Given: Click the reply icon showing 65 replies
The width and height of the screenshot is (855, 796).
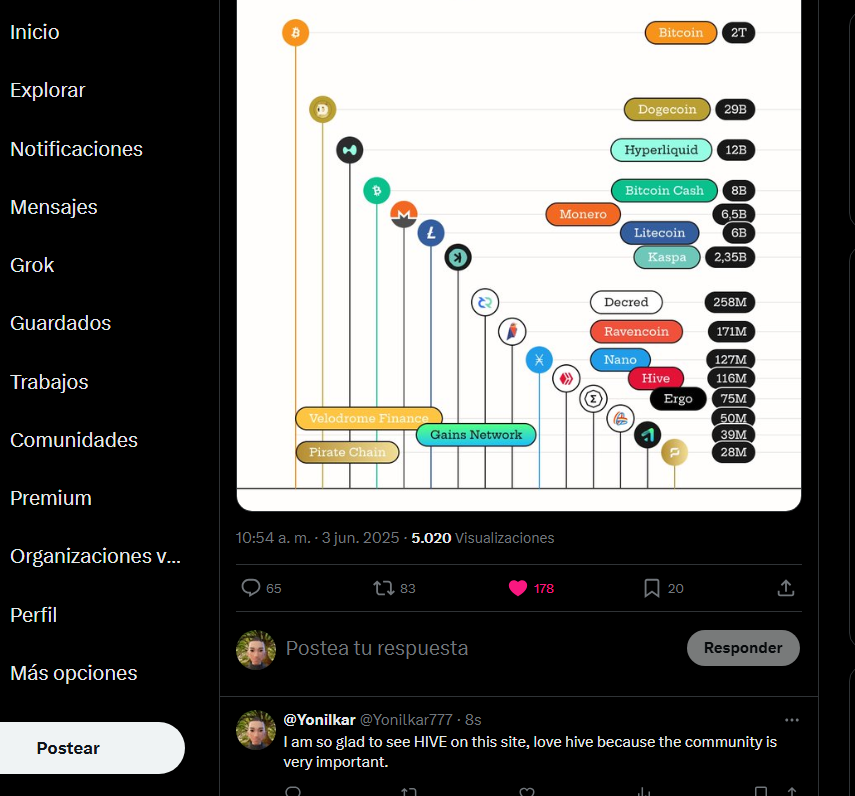Looking at the screenshot, I should 251,588.
